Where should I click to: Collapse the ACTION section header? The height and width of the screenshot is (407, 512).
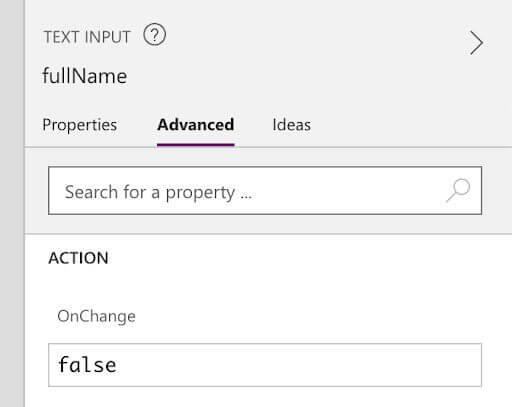click(x=78, y=258)
